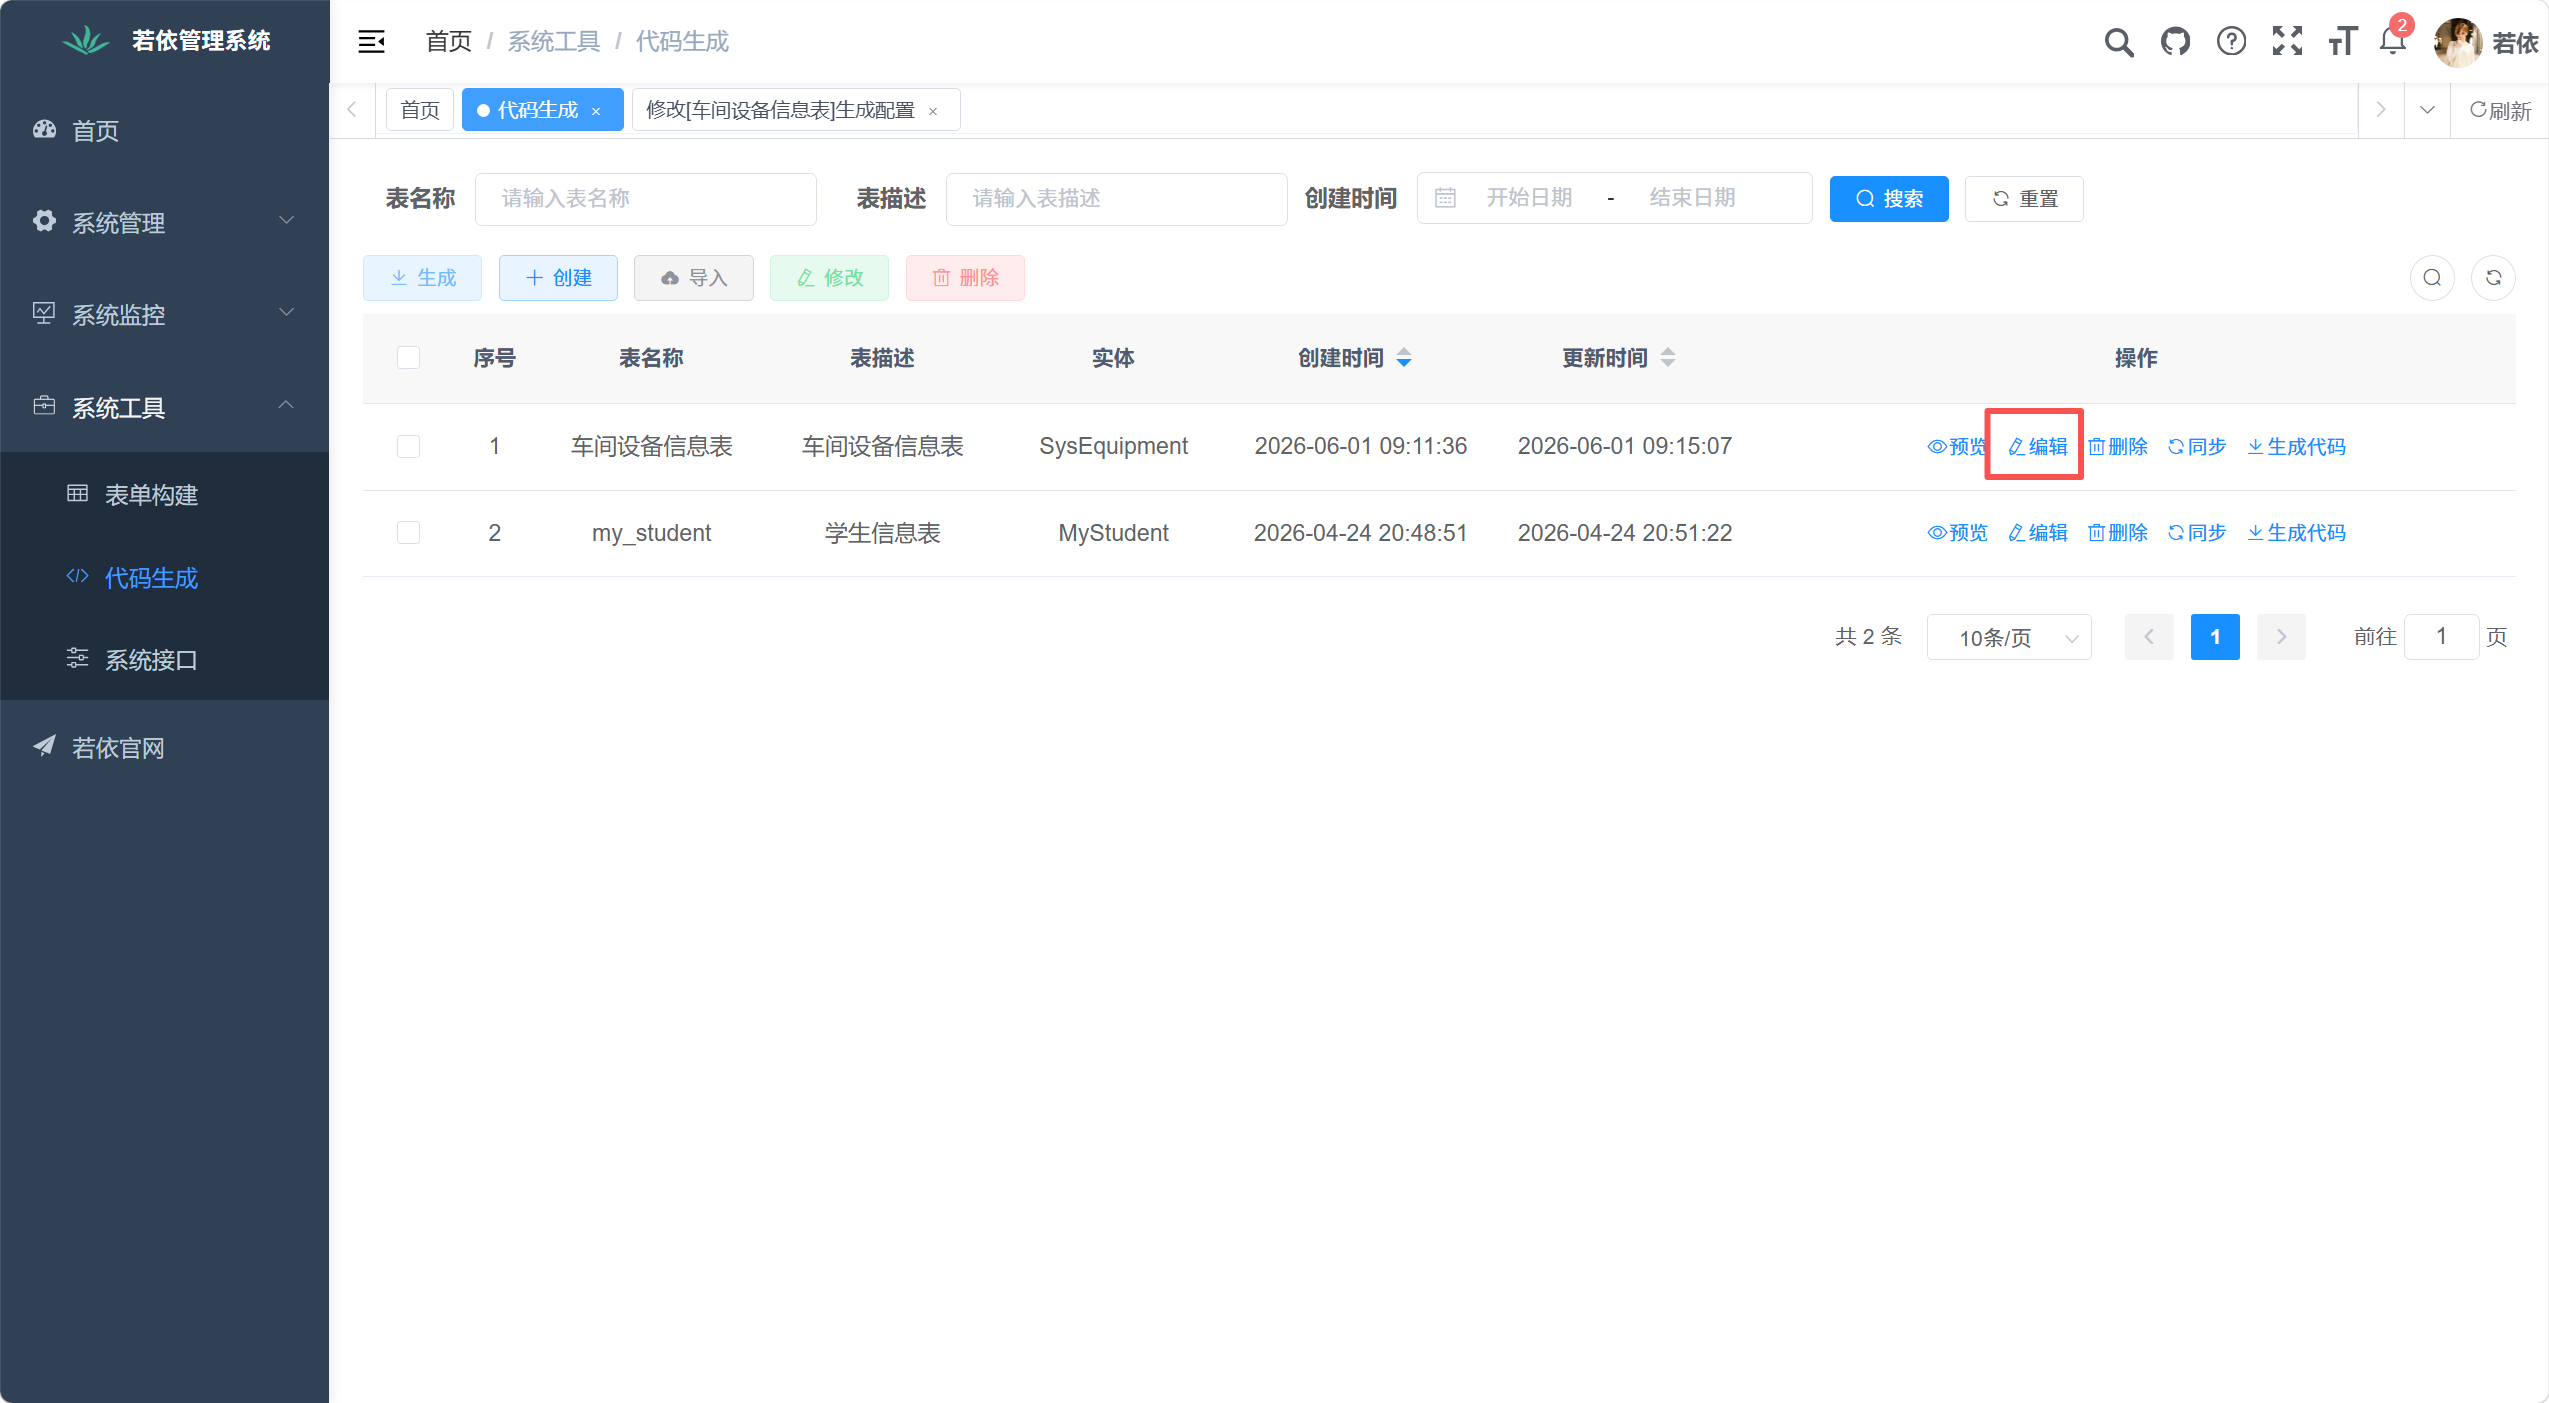This screenshot has height=1403, width=2549.
Task: Focus the 表名称 input field
Action: (645, 199)
